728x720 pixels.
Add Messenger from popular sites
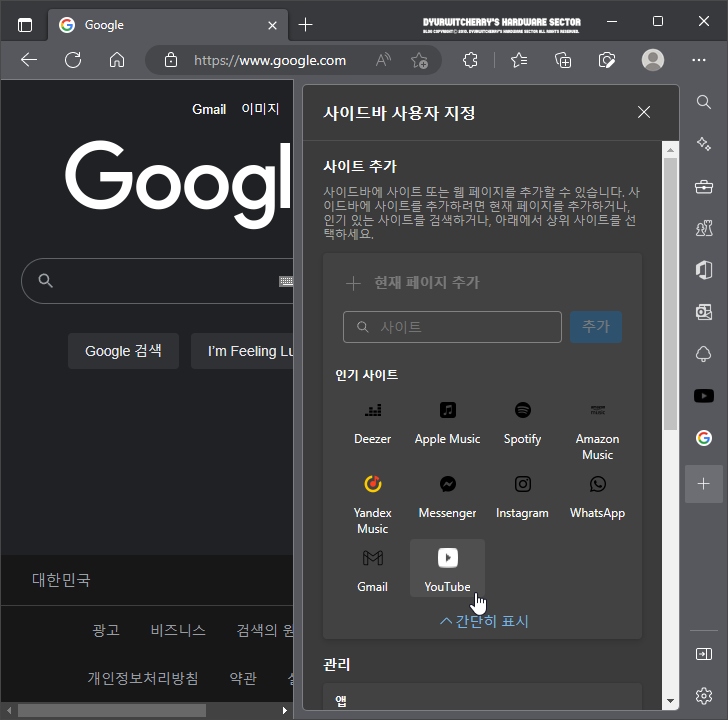click(x=448, y=498)
